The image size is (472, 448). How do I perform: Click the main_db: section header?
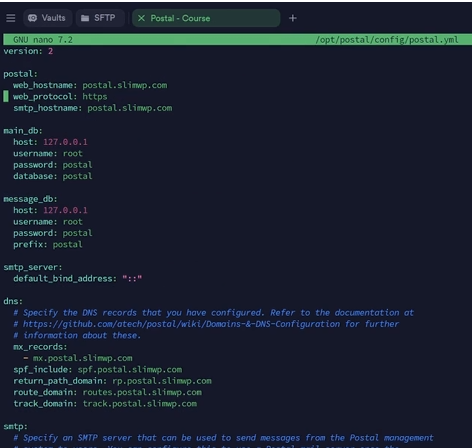[23, 131]
